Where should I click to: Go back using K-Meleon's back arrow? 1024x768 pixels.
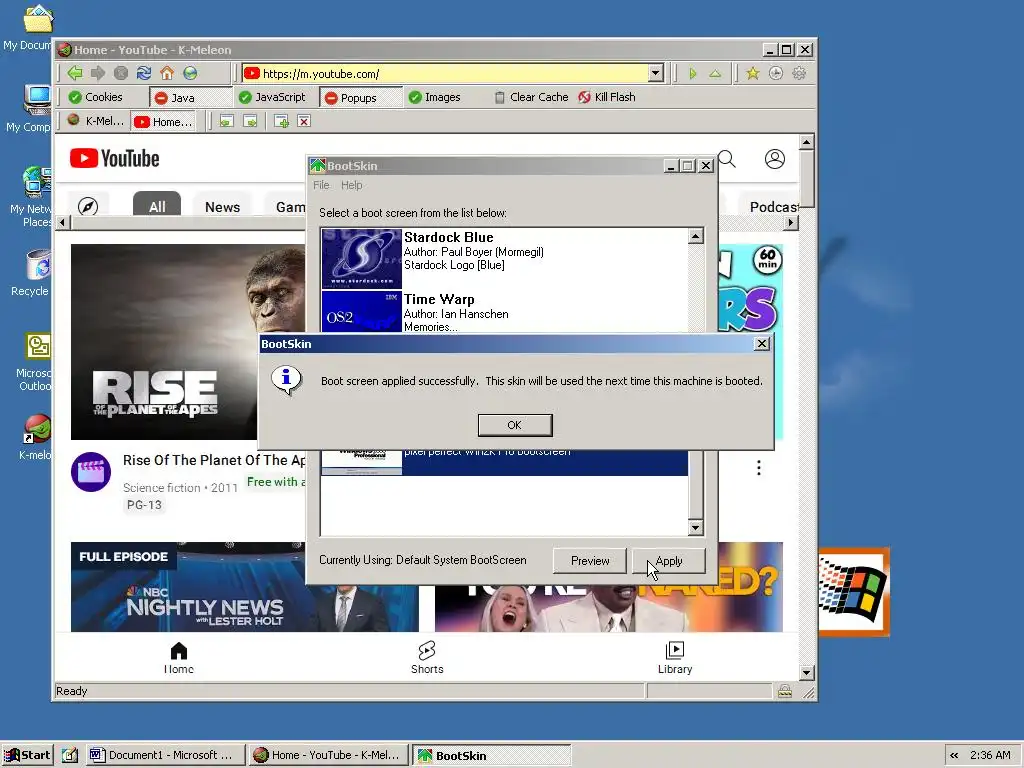75,73
